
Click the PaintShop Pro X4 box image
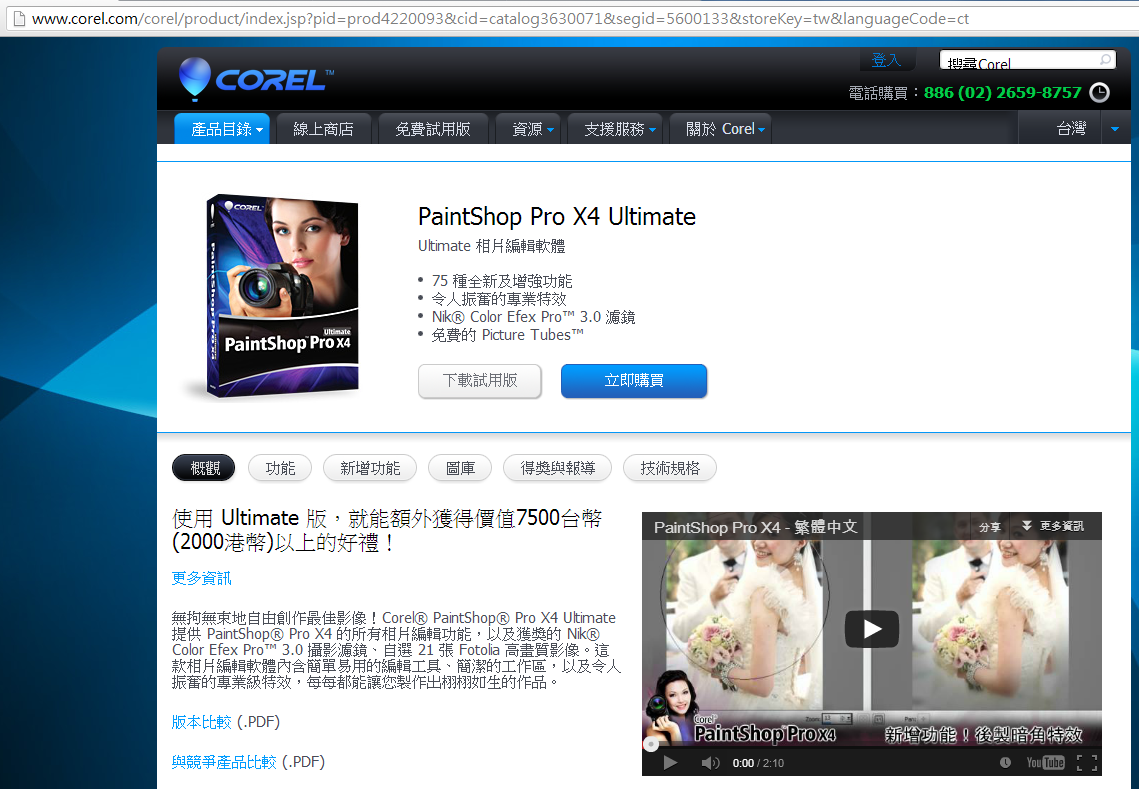[283, 296]
